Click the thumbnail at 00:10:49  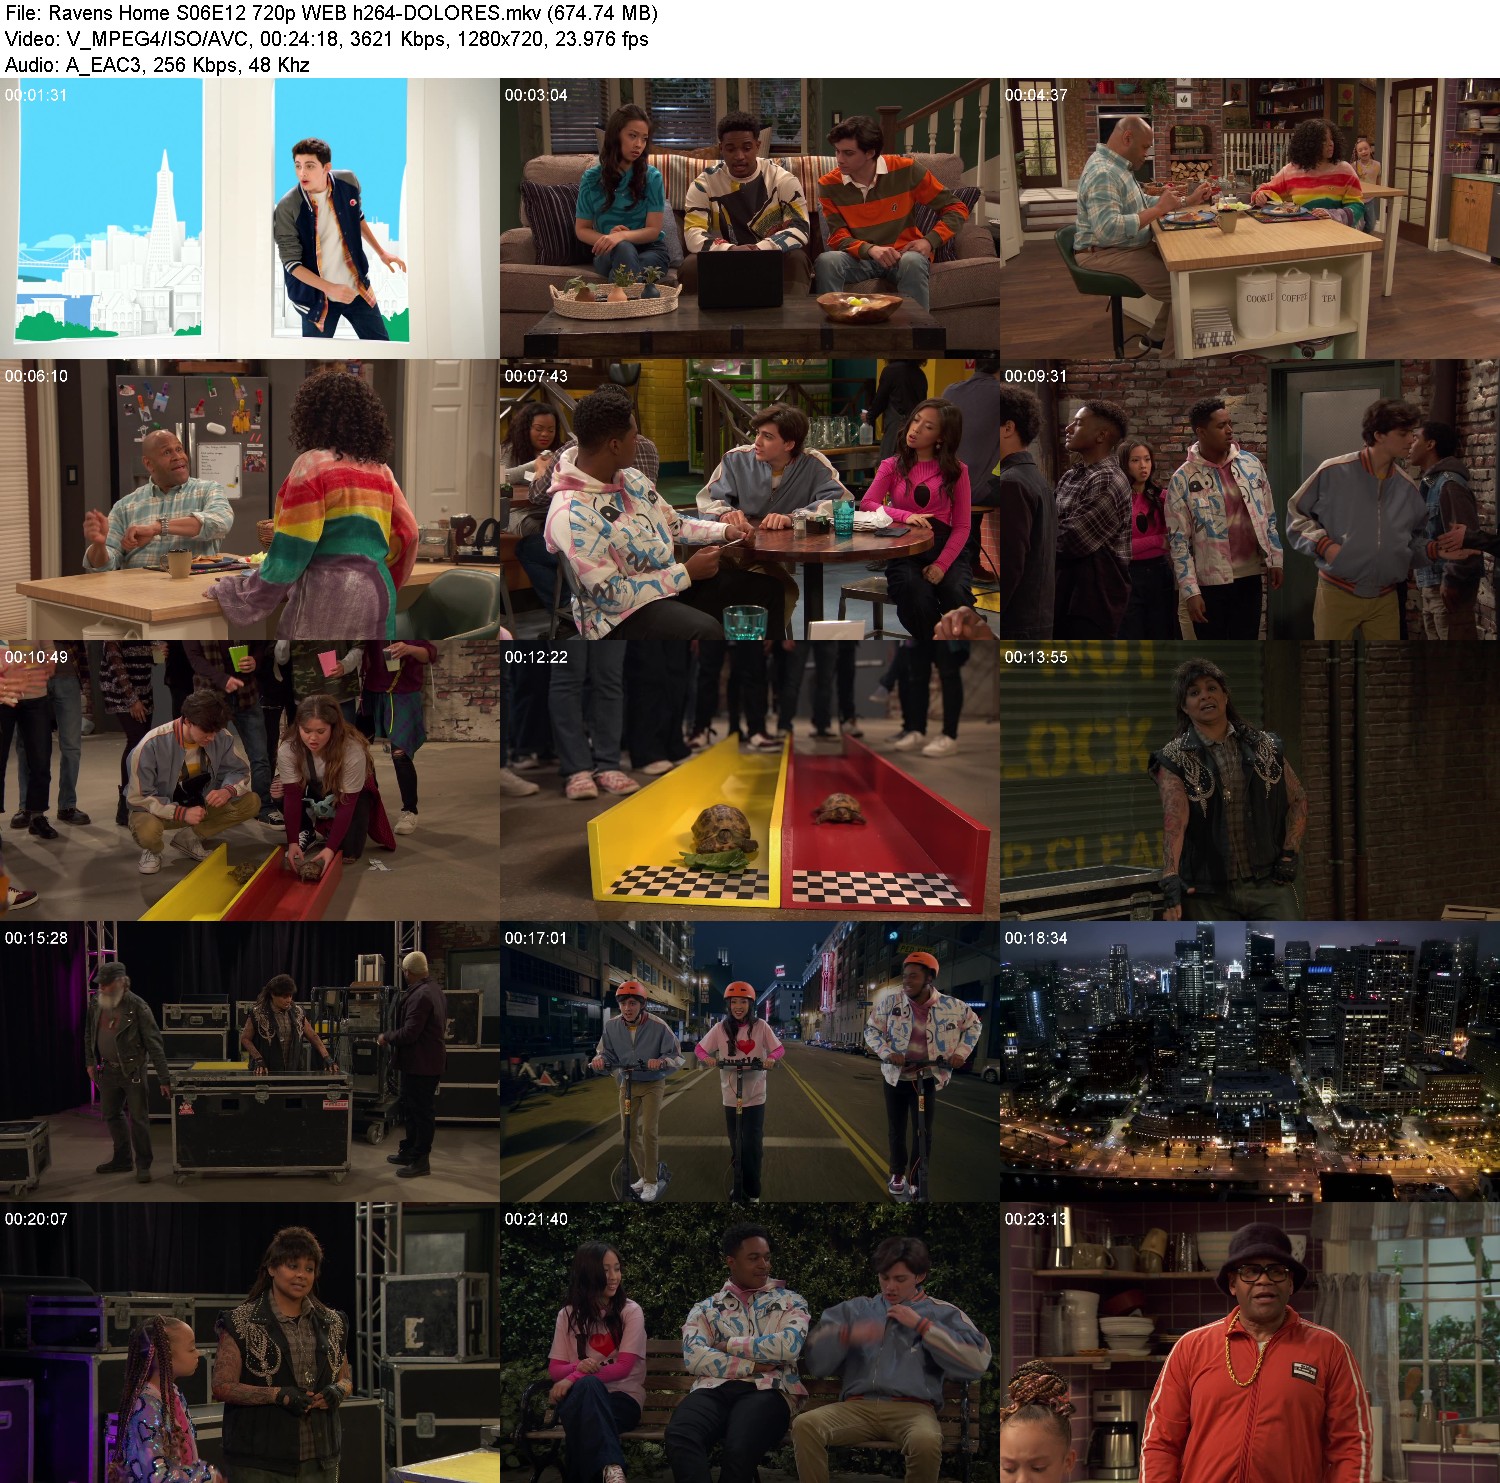tap(250, 781)
